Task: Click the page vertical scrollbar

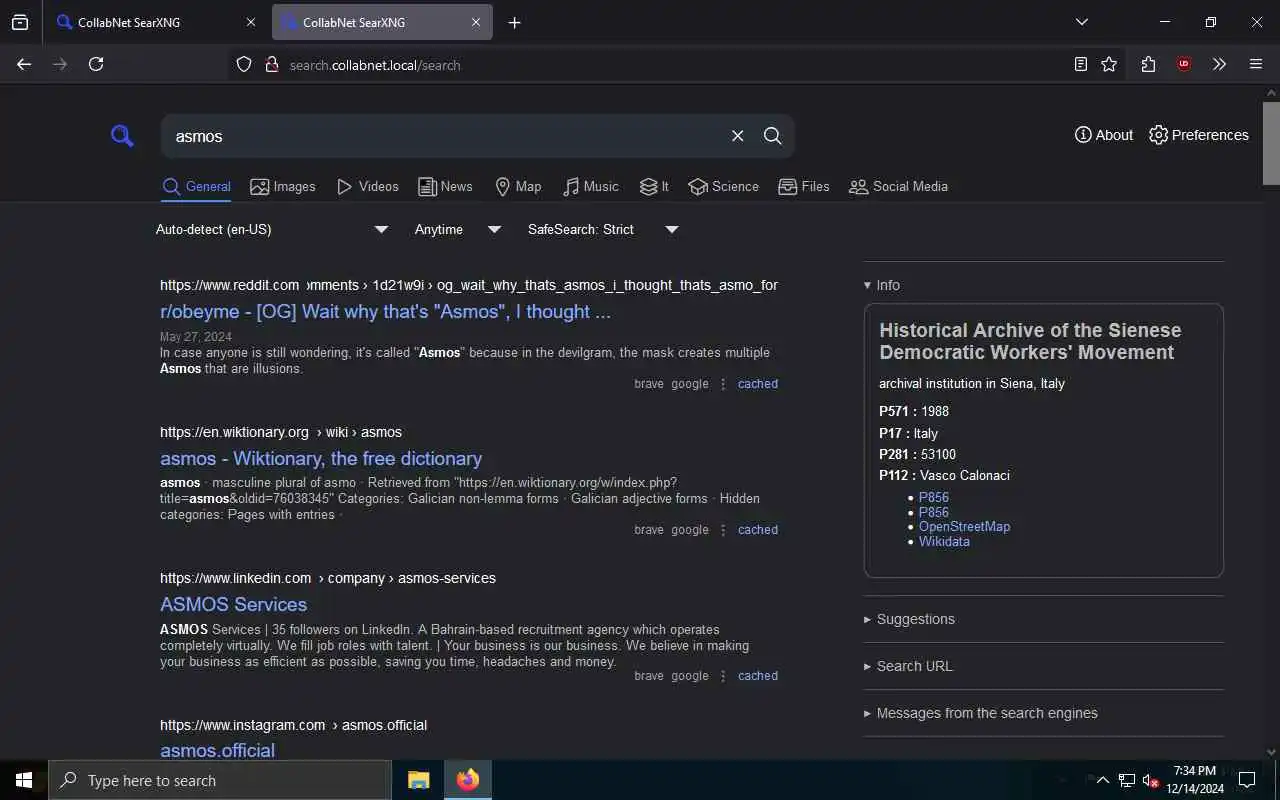Action: [x=1271, y=143]
